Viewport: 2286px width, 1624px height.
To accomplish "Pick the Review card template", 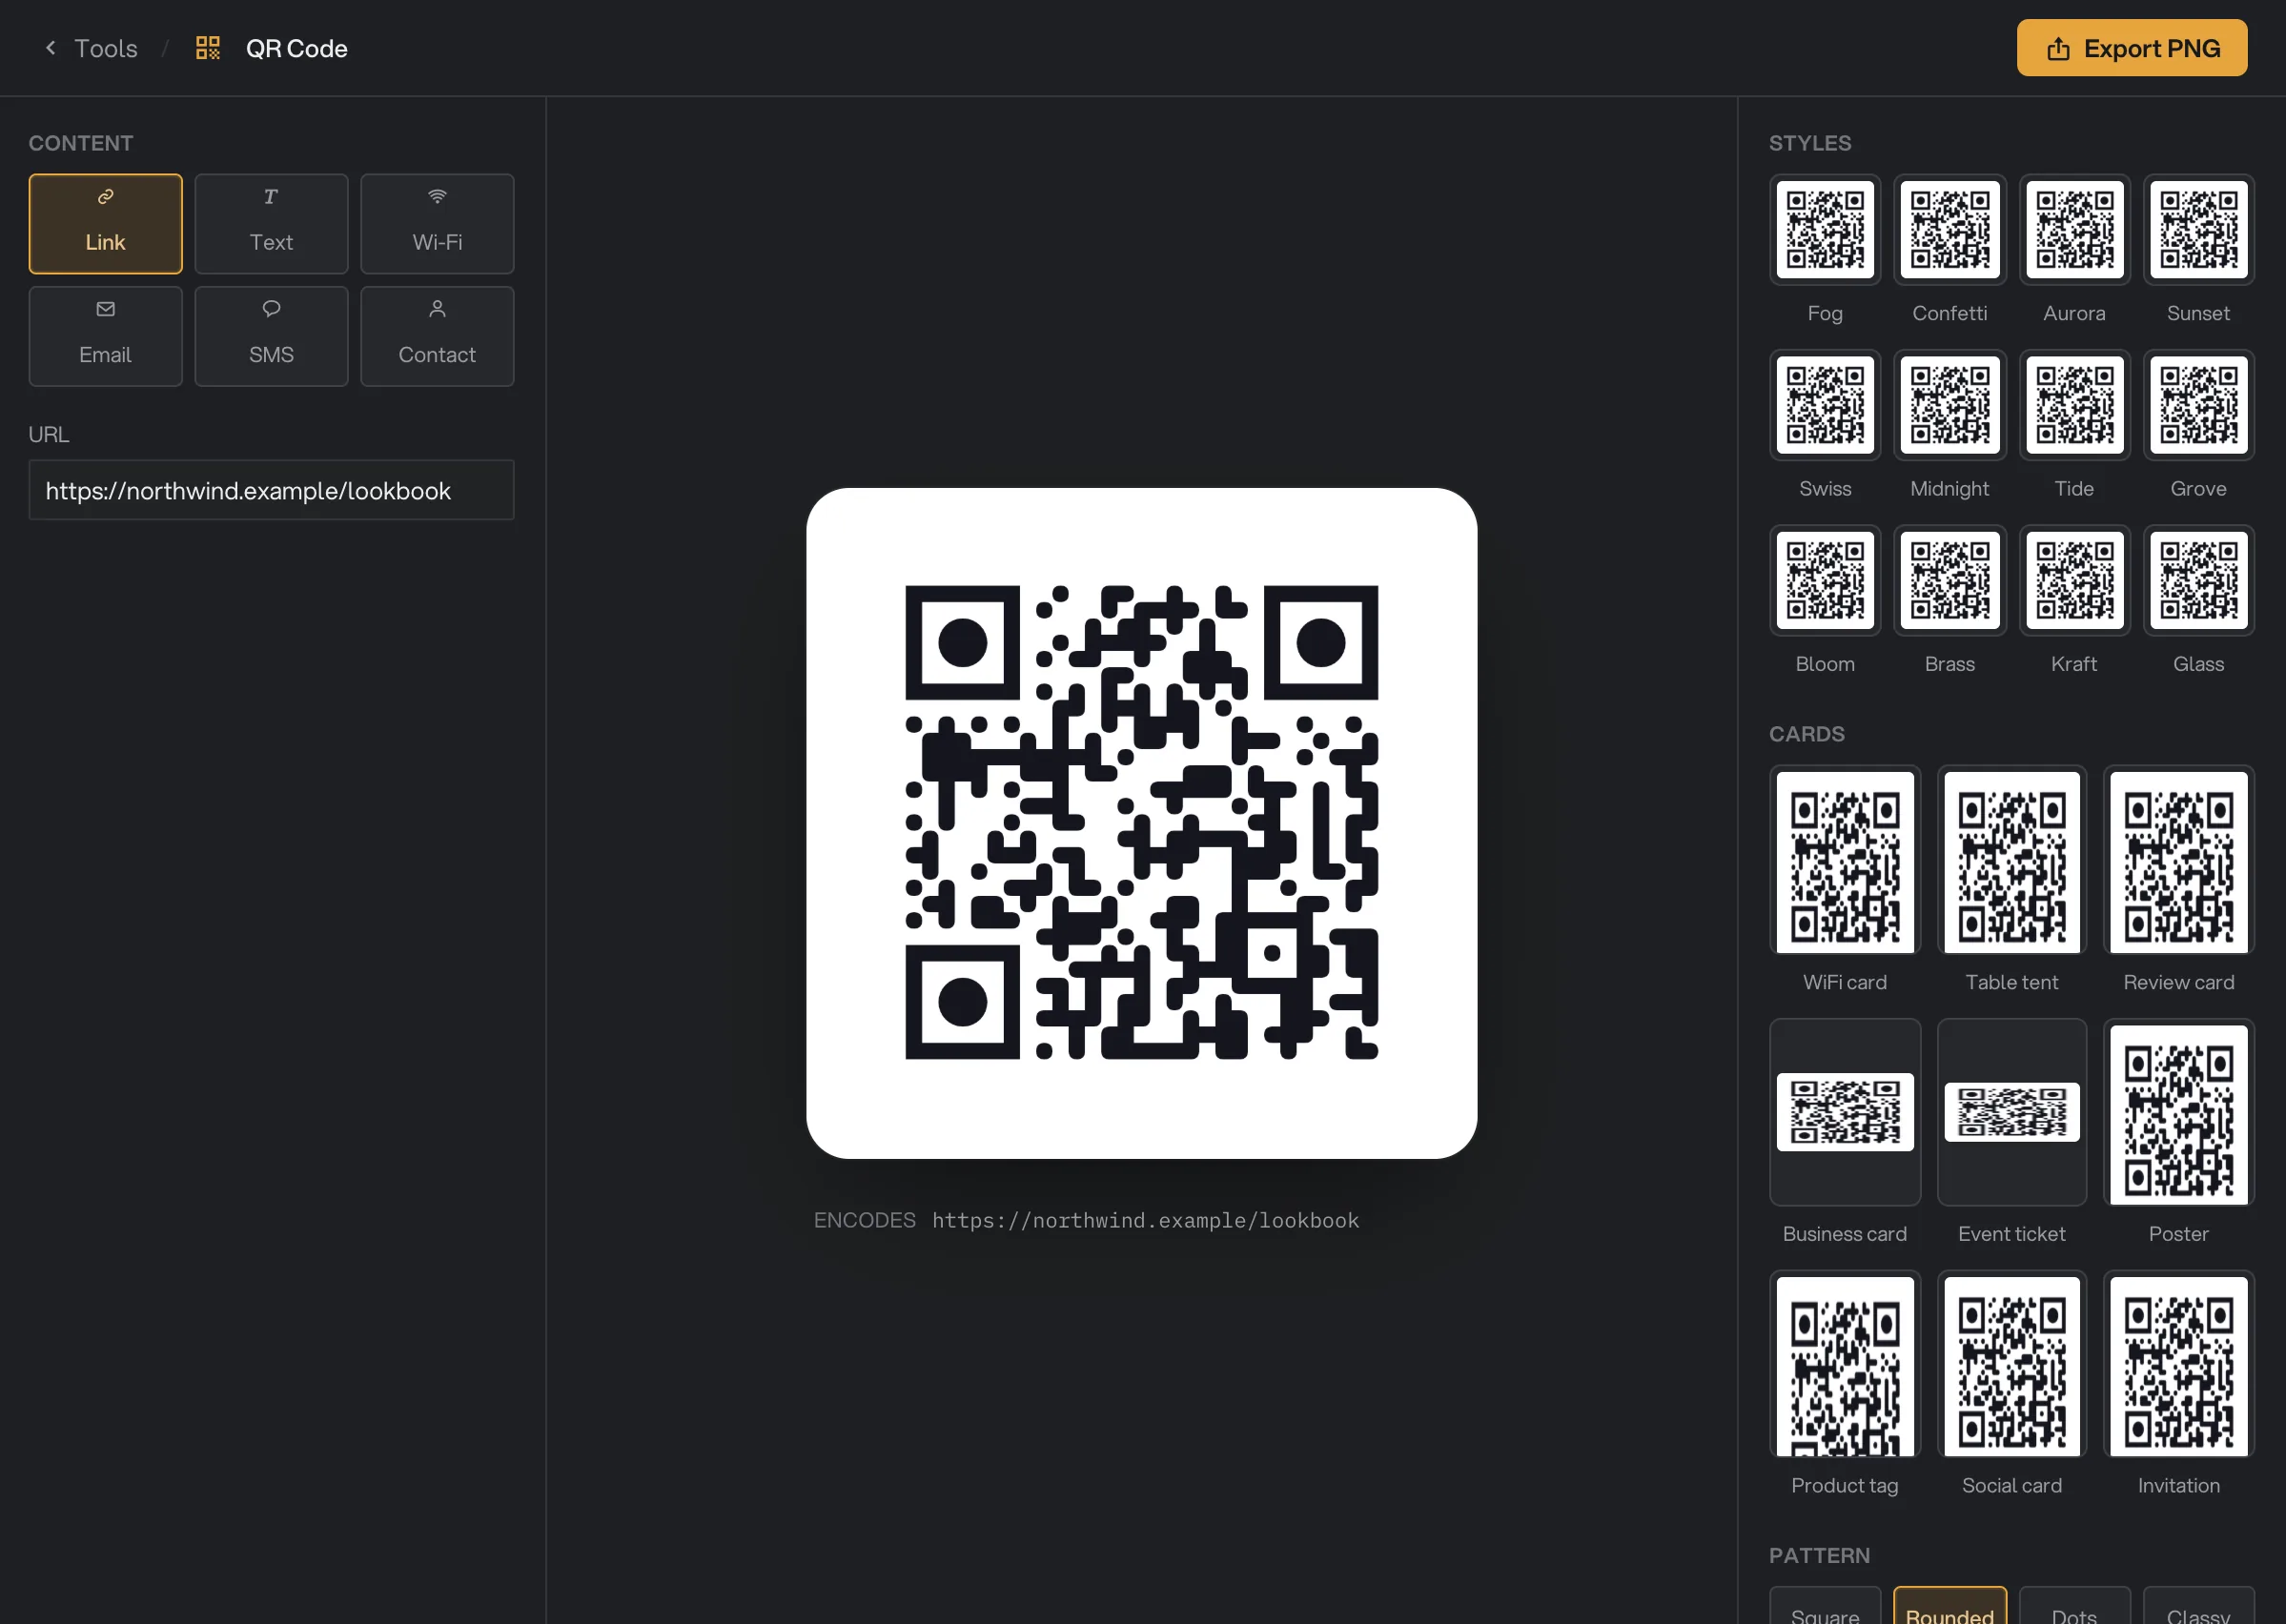I will (x=2178, y=860).
